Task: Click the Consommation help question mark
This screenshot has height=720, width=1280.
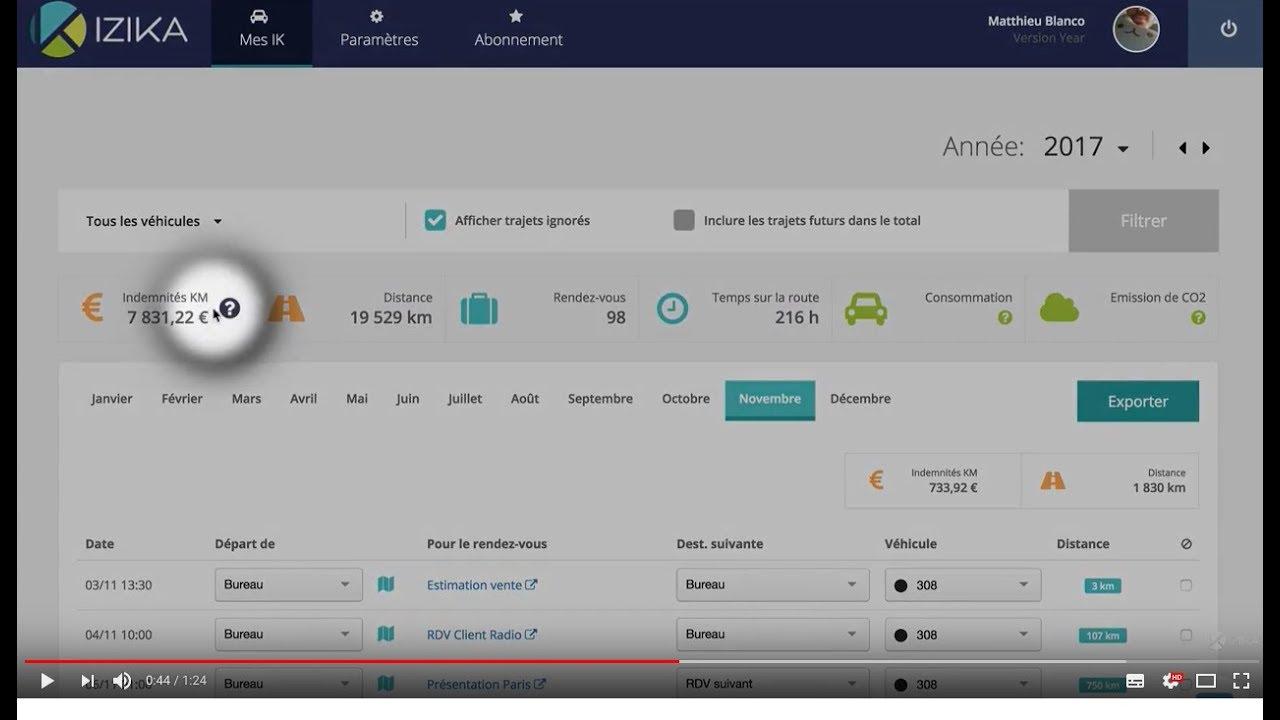Action: (x=1005, y=318)
